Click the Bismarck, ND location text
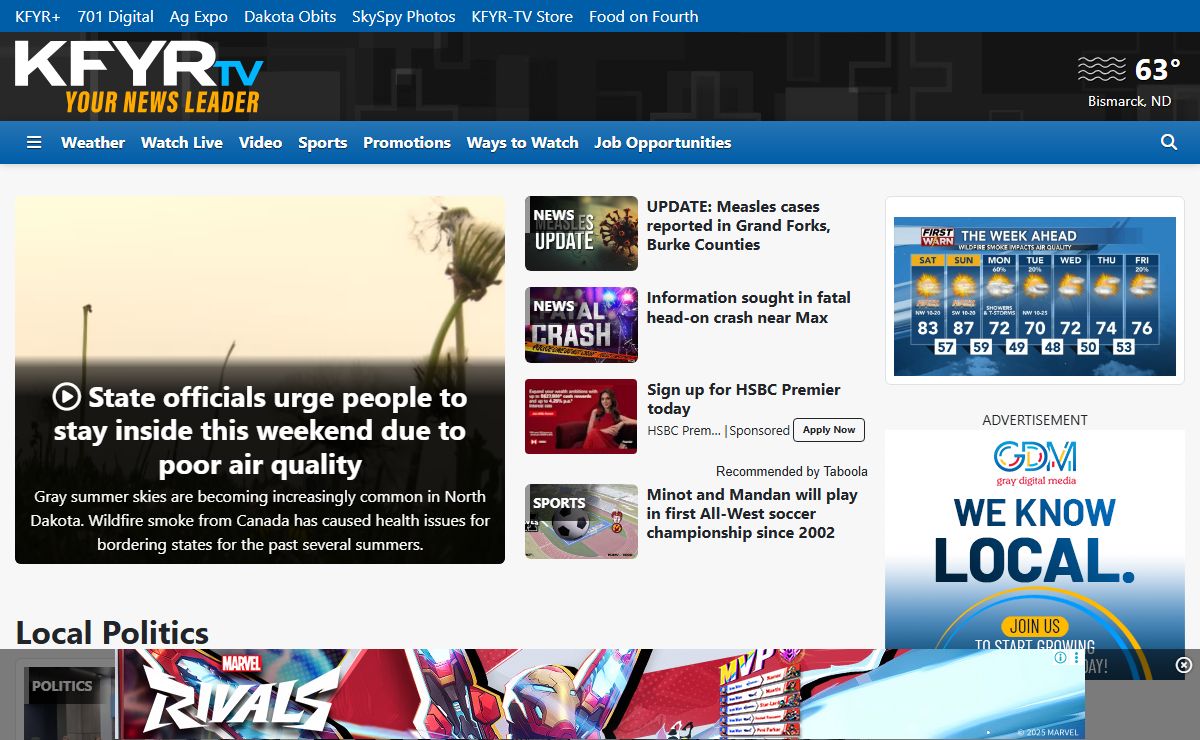1200x740 pixels. click(x=1130, y=101)
